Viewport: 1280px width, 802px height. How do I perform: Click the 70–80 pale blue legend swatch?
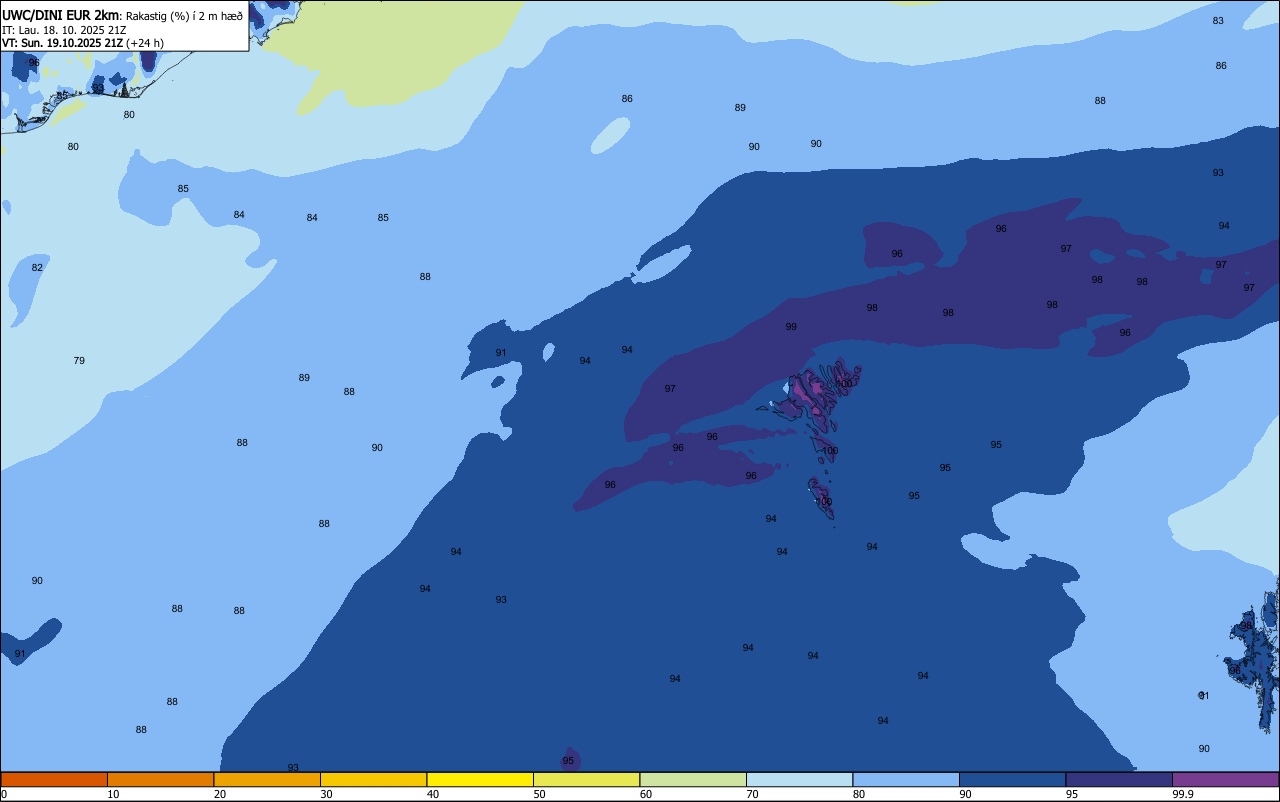pyautogui.click(x=799, y=779)
